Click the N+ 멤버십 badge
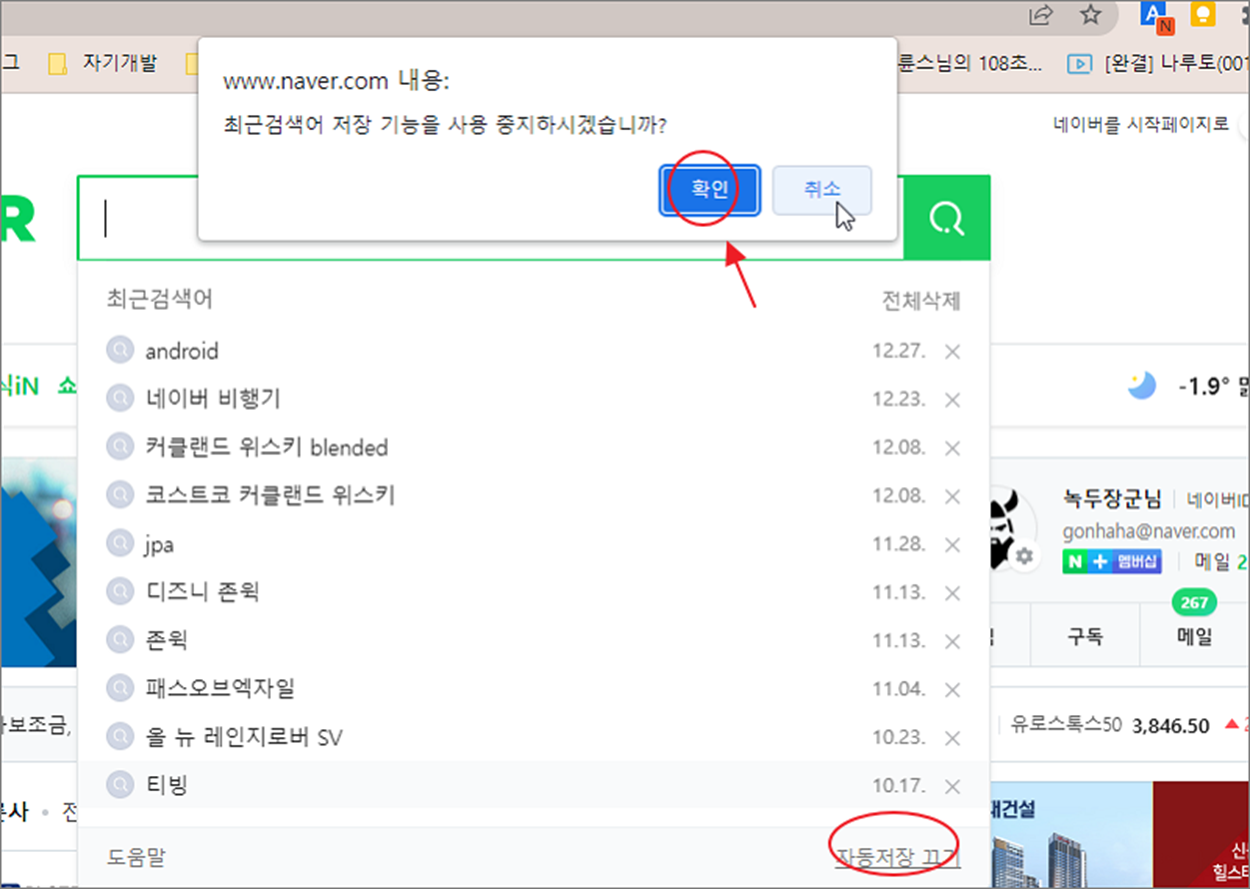 click(1112, 561)
